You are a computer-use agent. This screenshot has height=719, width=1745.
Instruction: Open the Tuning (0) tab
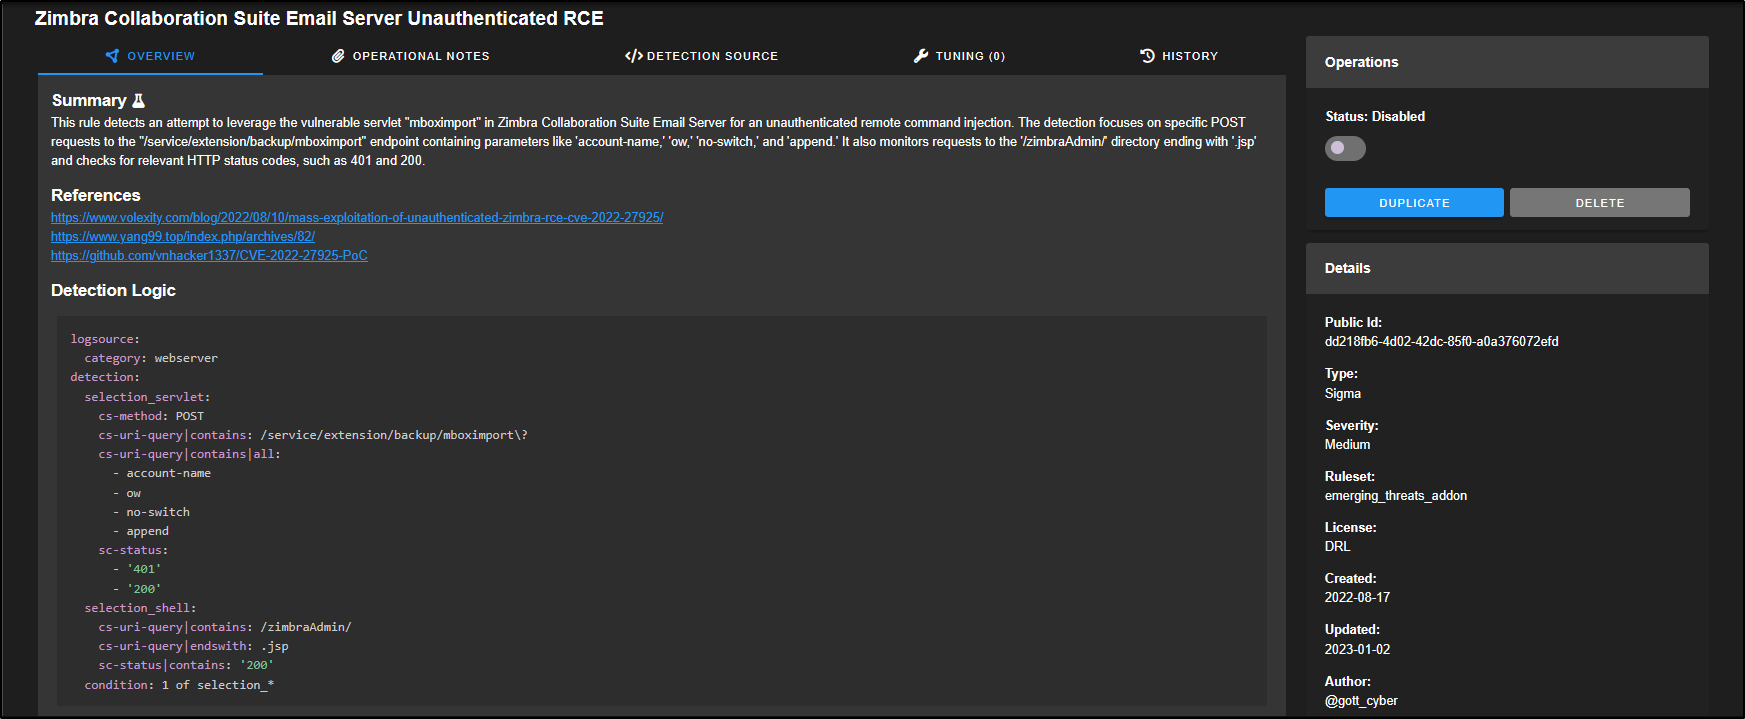(969, 56)
